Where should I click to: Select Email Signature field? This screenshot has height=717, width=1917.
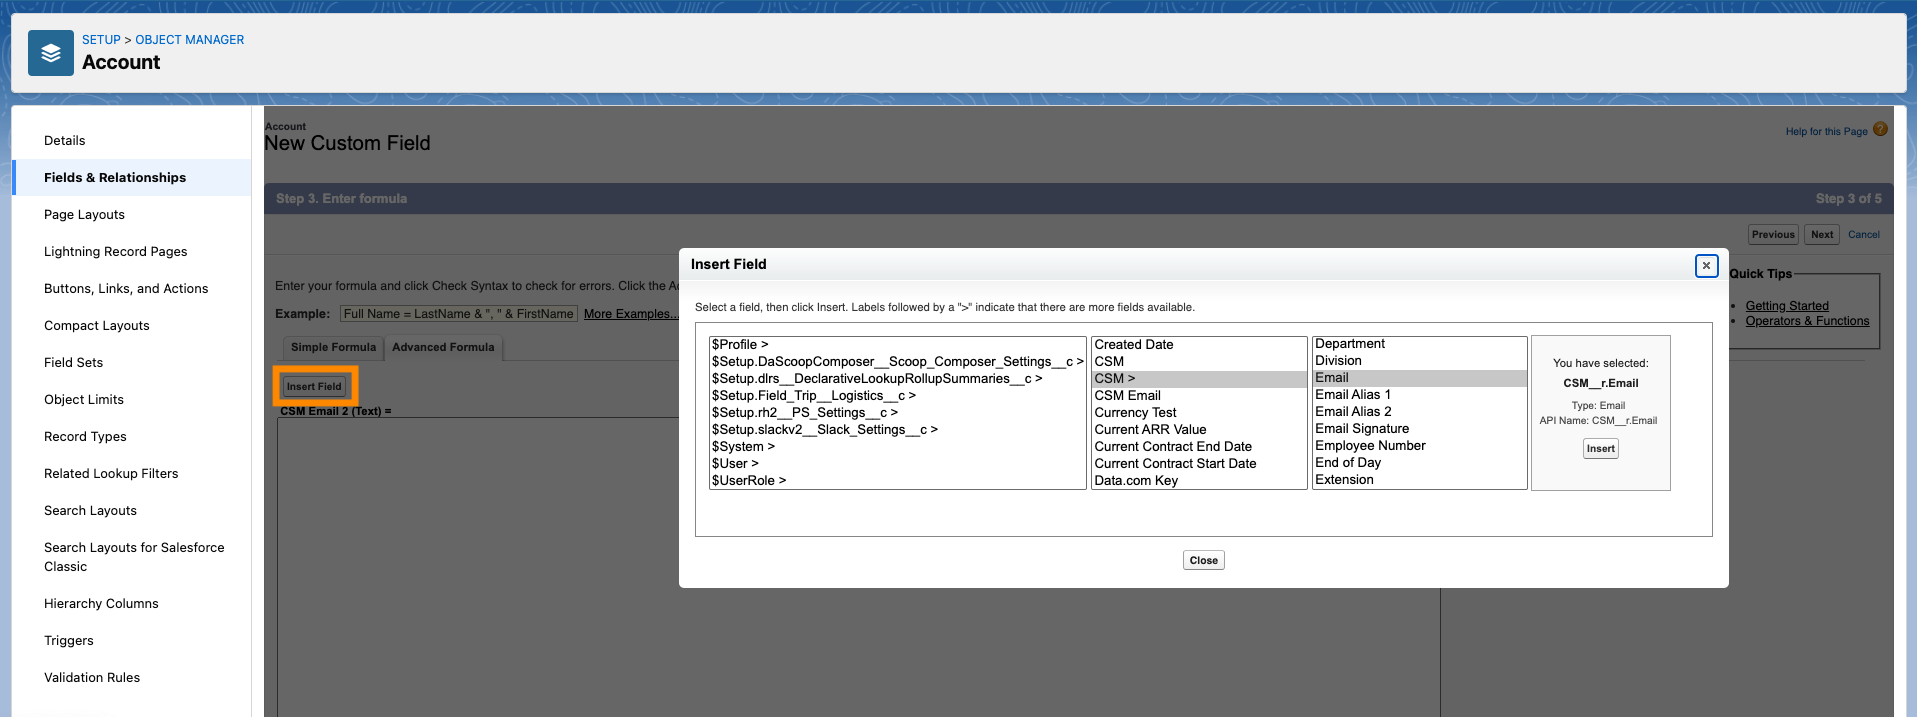coord(1420,429)
